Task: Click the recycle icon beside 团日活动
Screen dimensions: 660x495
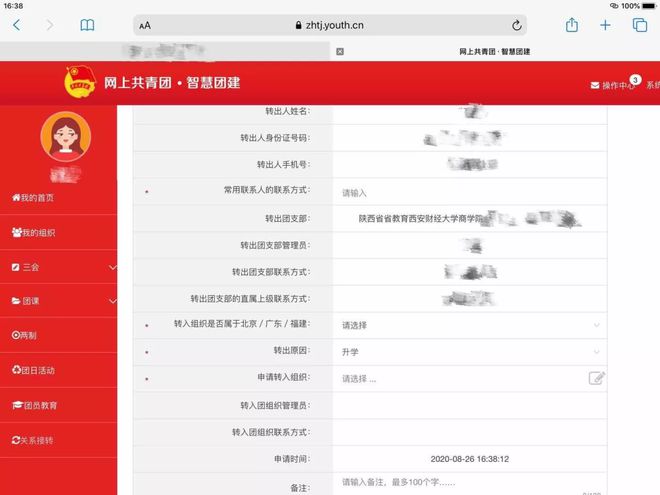Action: tap(16, 370)
